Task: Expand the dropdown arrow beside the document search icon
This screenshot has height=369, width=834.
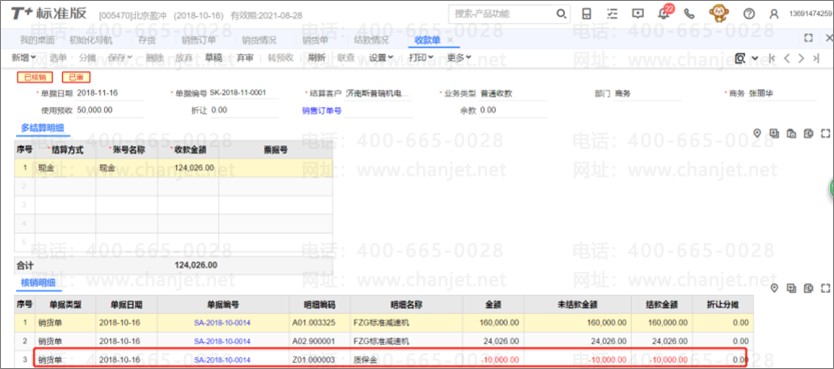Action: [x=755, y=58]
